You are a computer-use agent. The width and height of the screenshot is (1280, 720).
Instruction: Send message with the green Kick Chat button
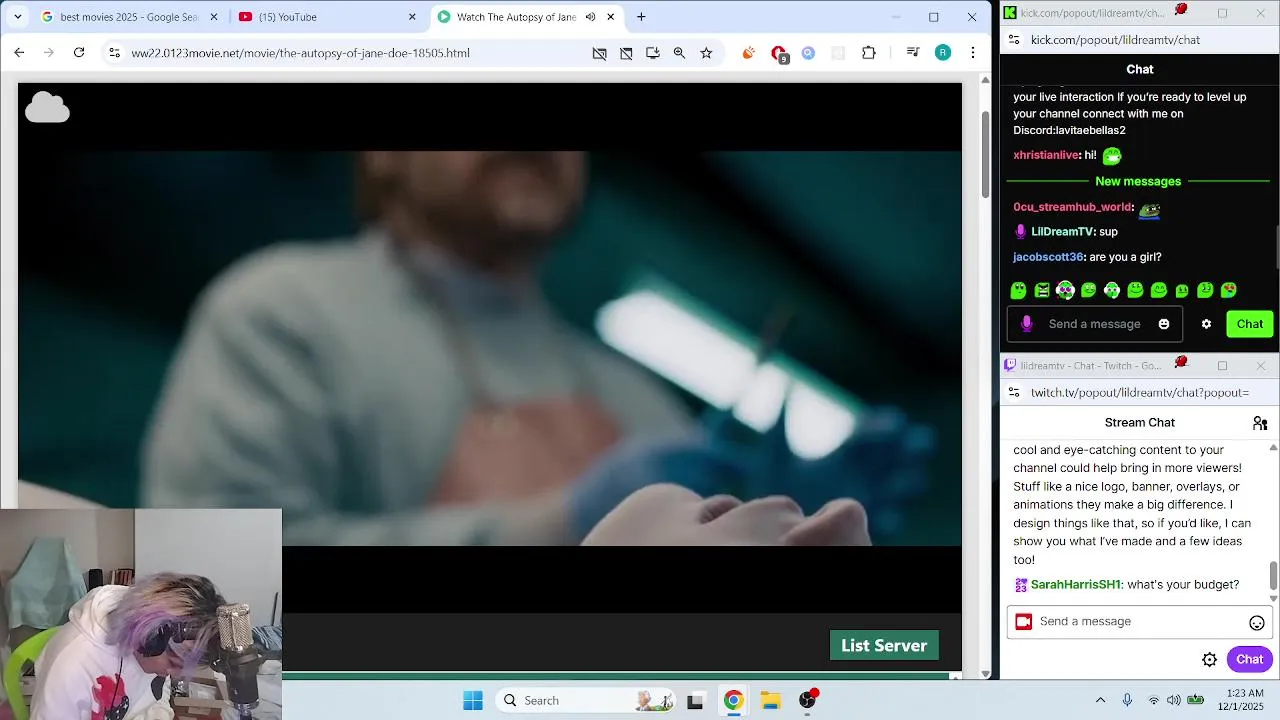[x=1250, y=324]
